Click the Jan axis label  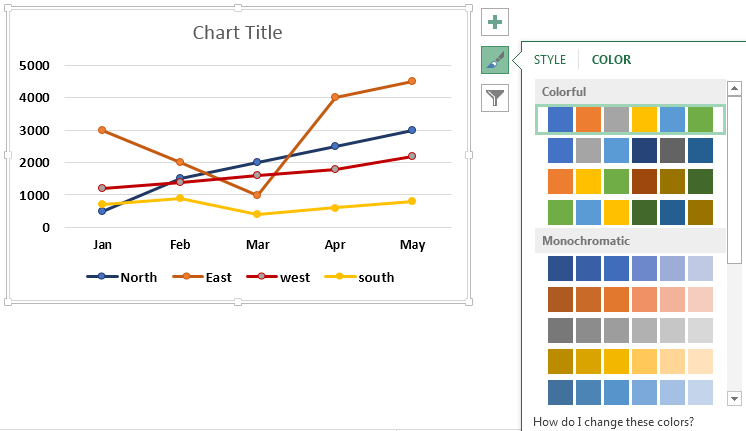pyautogui.click(x=102, y=245)
